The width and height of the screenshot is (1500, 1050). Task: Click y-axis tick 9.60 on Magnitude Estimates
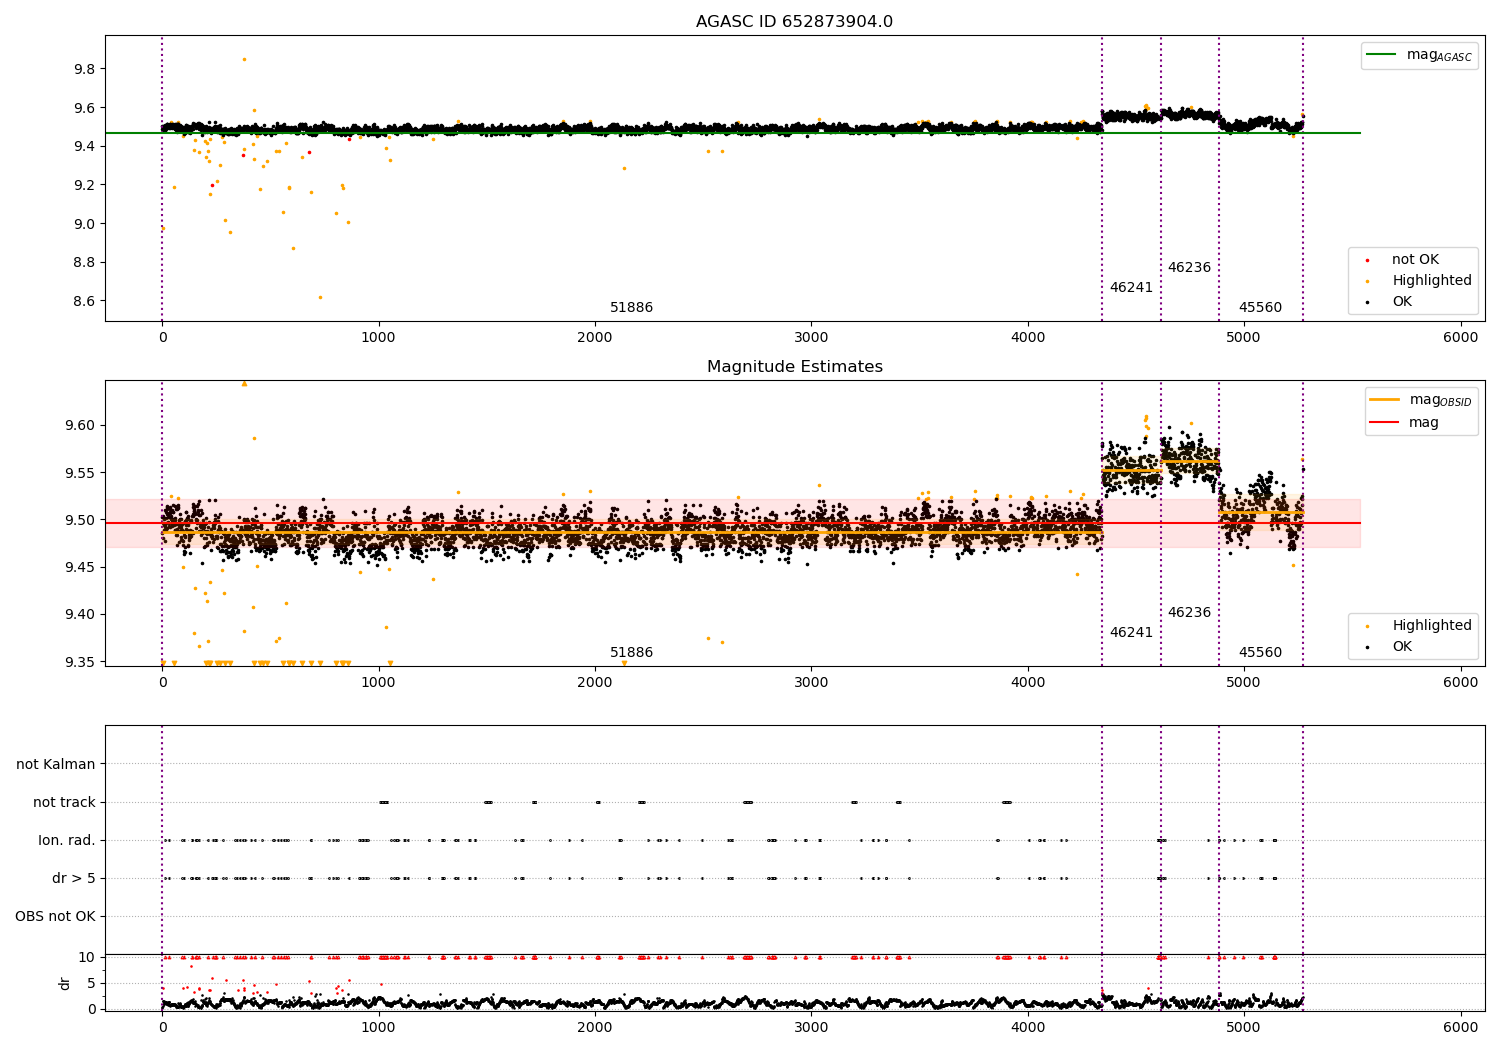[x=80, y=425]
